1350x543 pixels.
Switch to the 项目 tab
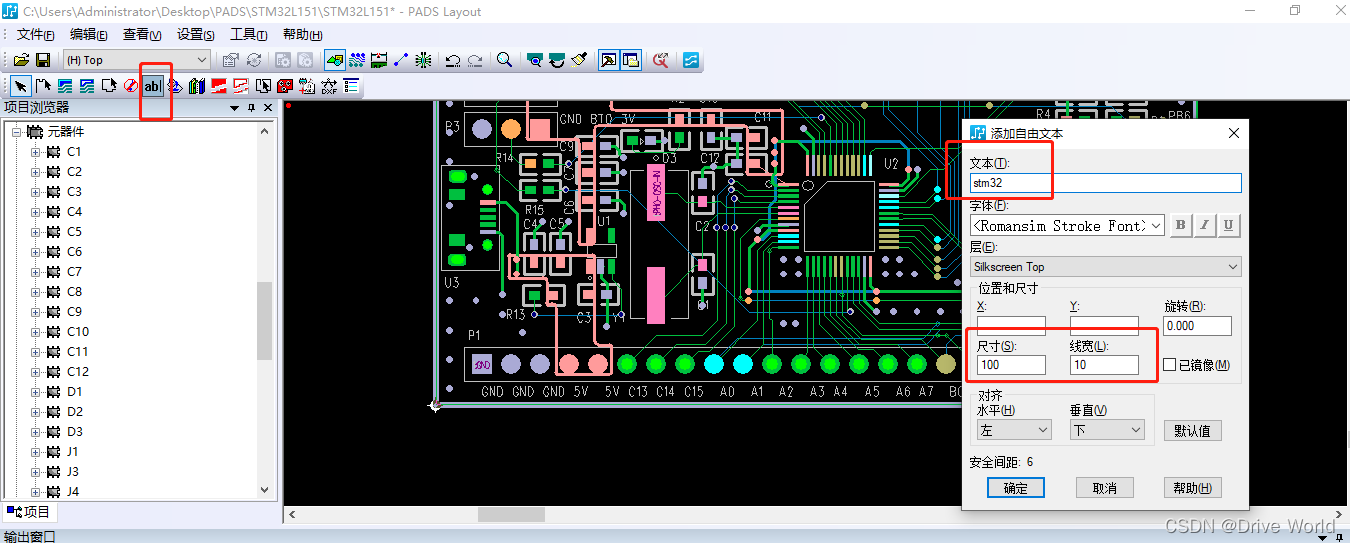point(29,512)
